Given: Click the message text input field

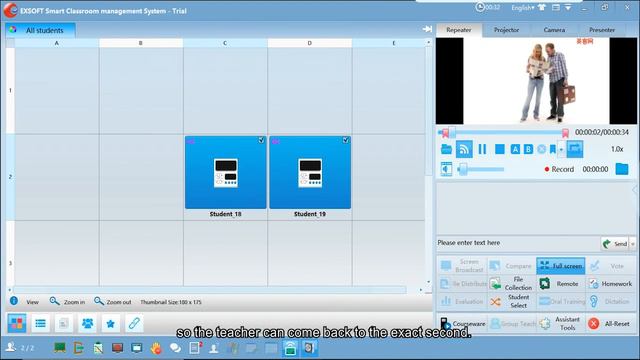Looking at the screenshot, I should (x=518, y=243).
